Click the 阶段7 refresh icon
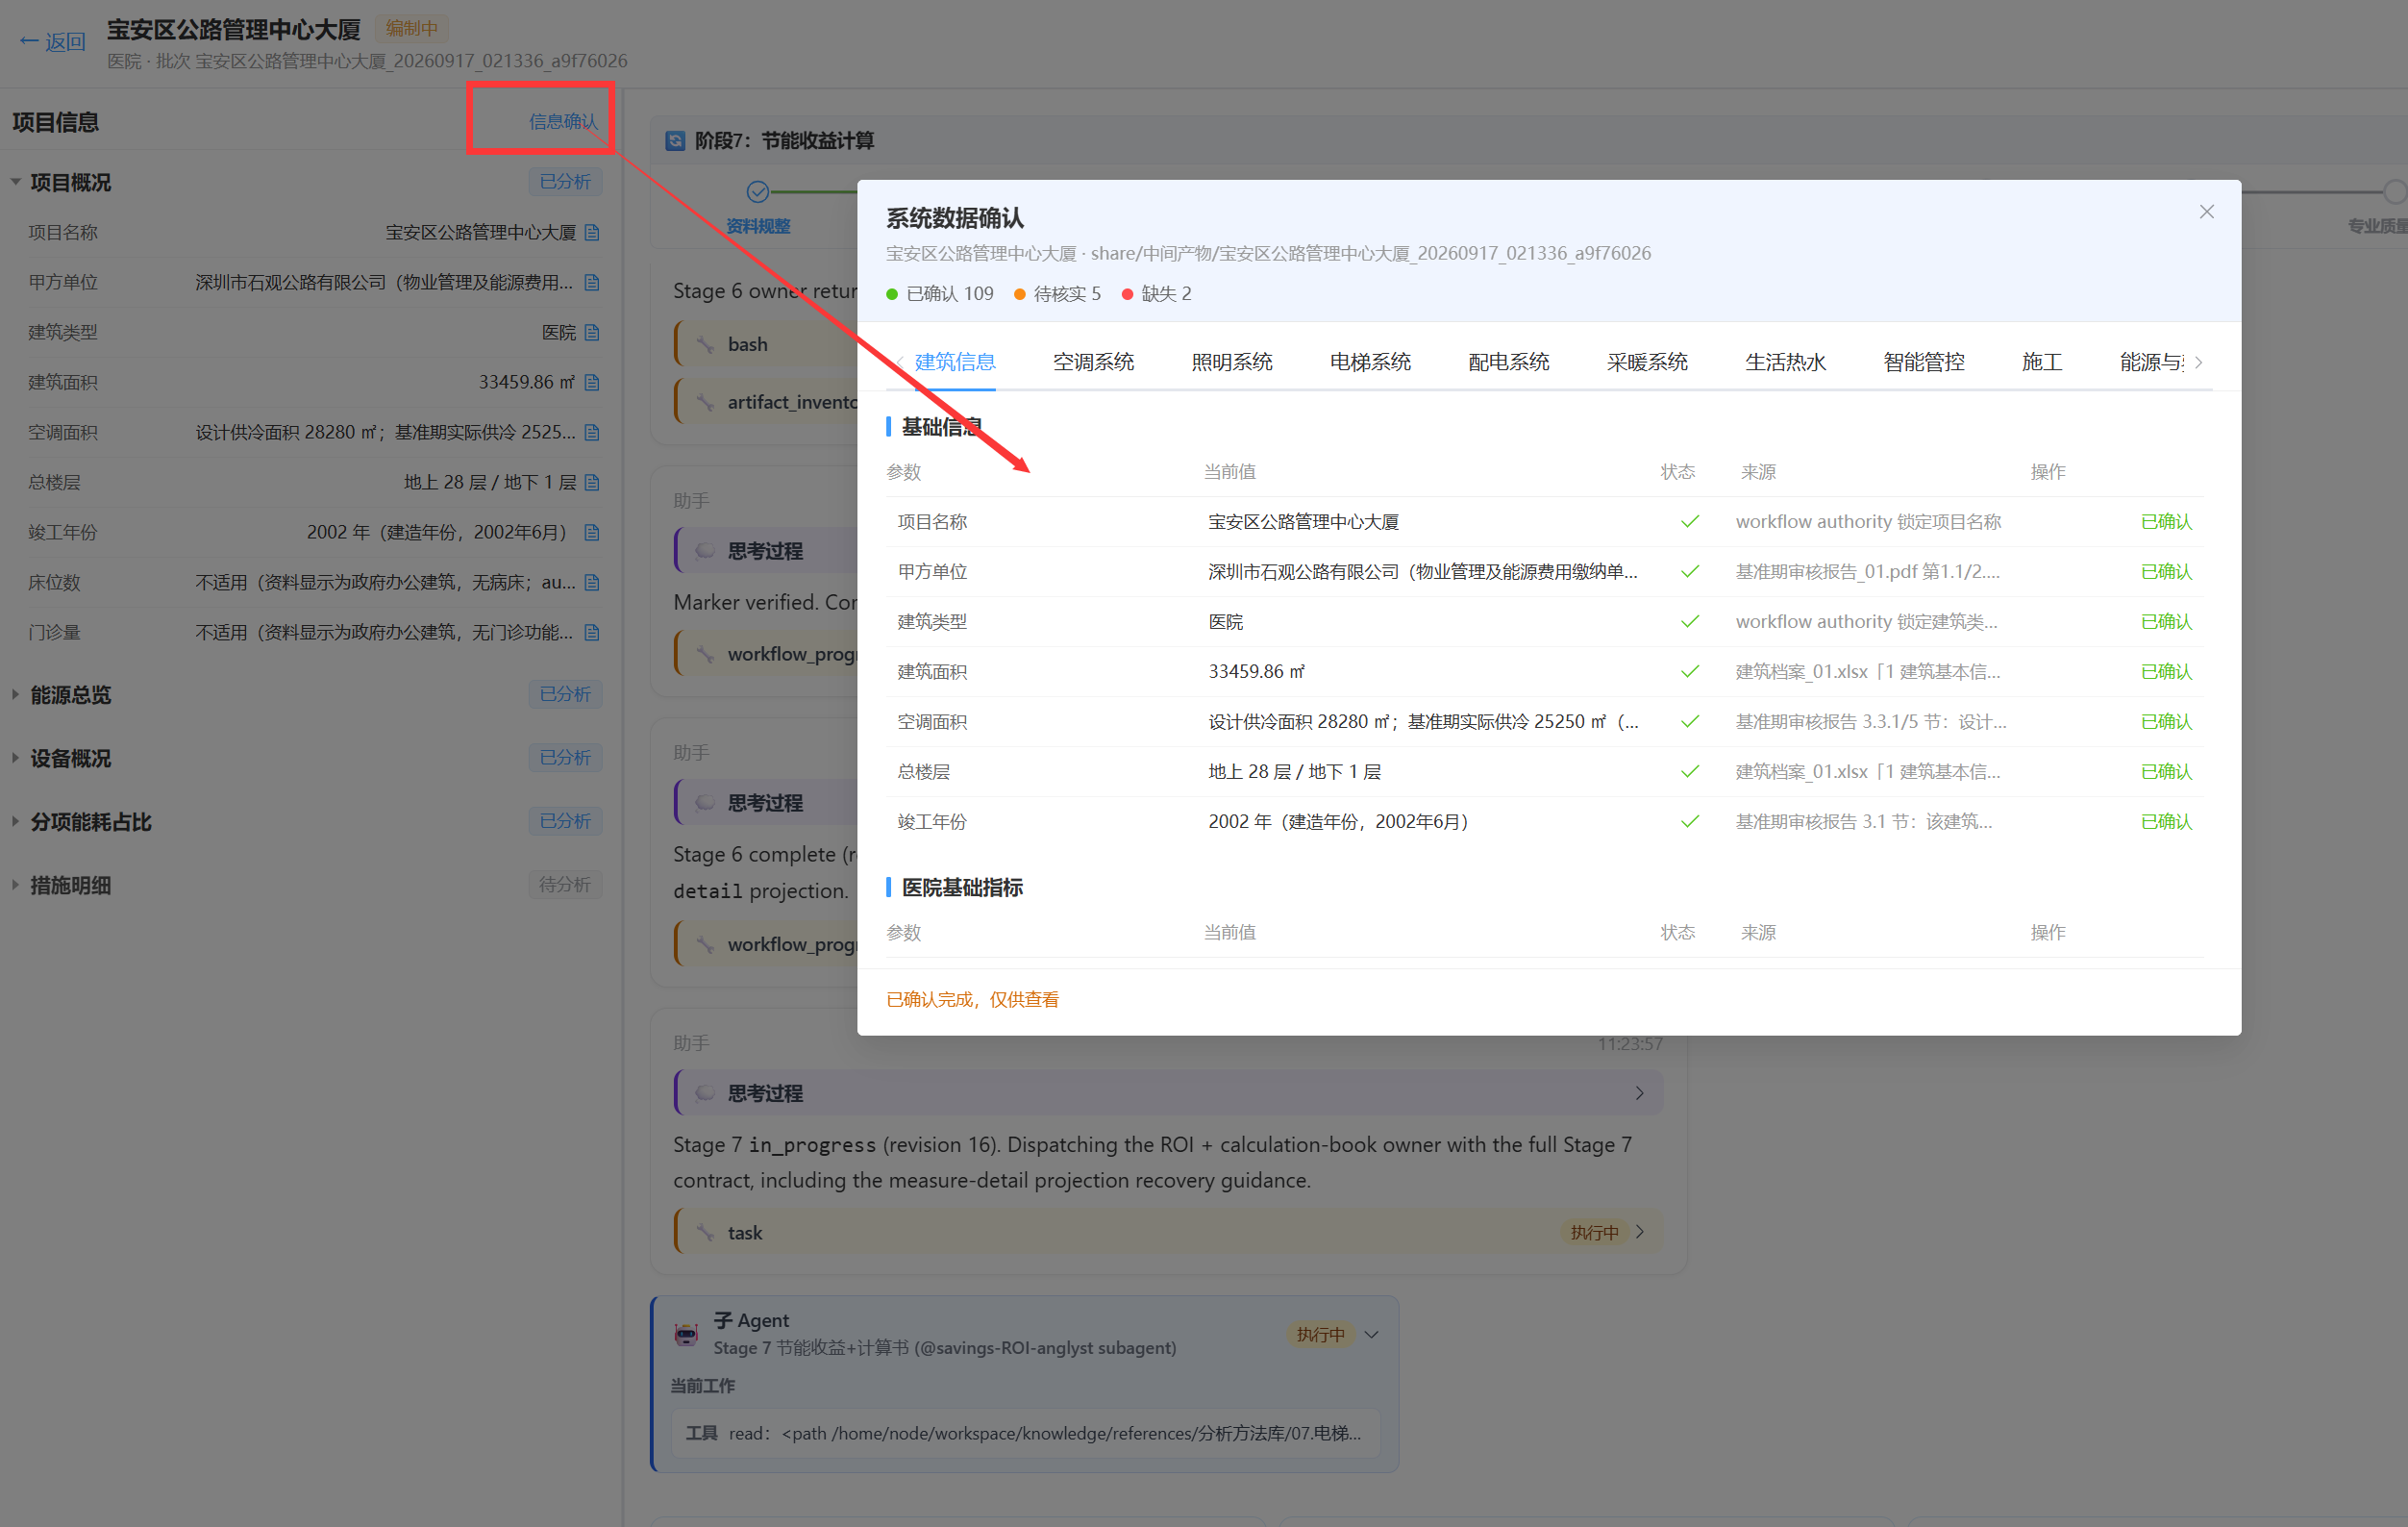The width and height of the screenshot is (2408, 1527). coord(676,141)
